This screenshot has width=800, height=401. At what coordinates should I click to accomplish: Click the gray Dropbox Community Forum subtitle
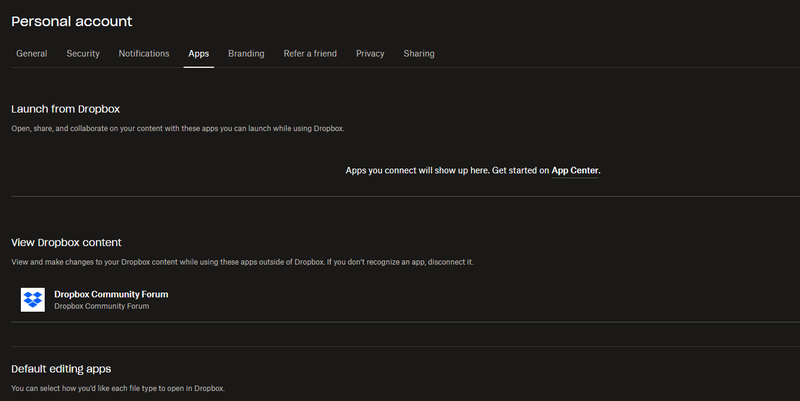(103, 307)
